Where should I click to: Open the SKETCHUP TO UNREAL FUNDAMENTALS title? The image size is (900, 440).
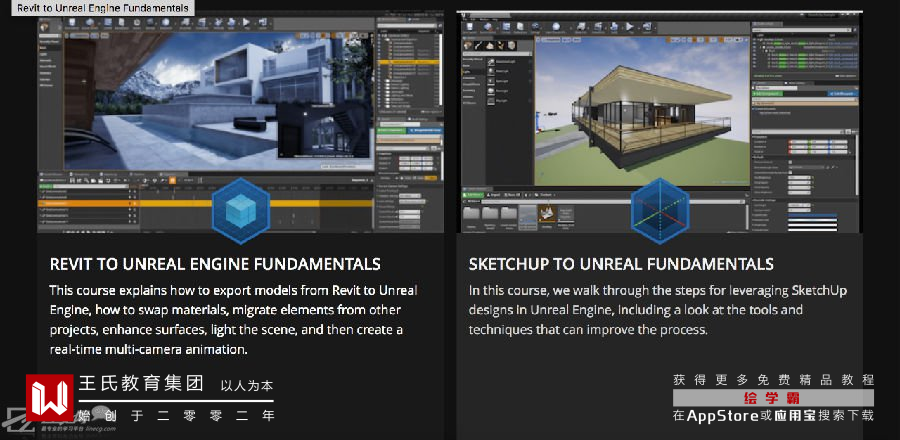pyautogui.click(x=621, y=264)
